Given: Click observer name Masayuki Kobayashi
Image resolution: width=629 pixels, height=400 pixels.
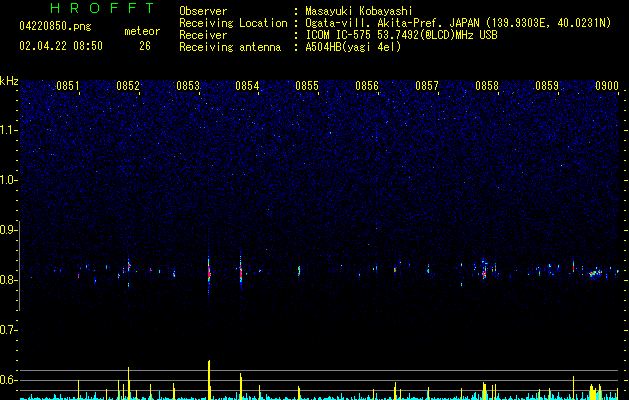Looking at the screenshot, I should 359,11.
